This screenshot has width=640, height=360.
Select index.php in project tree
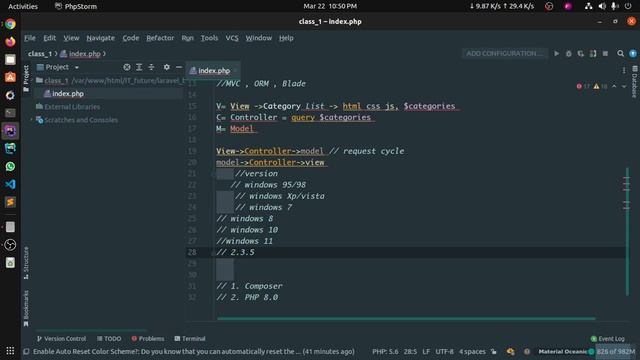(x=64, y=93)
